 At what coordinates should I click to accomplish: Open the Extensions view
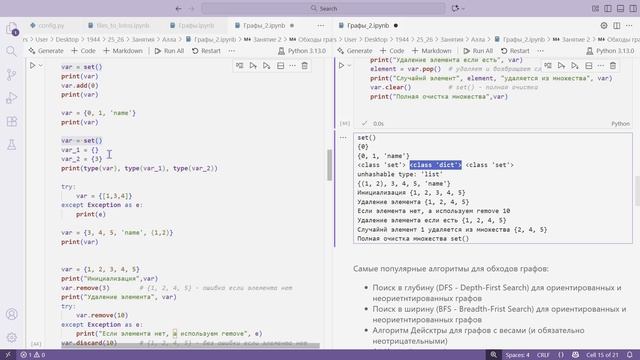(11, 121)
